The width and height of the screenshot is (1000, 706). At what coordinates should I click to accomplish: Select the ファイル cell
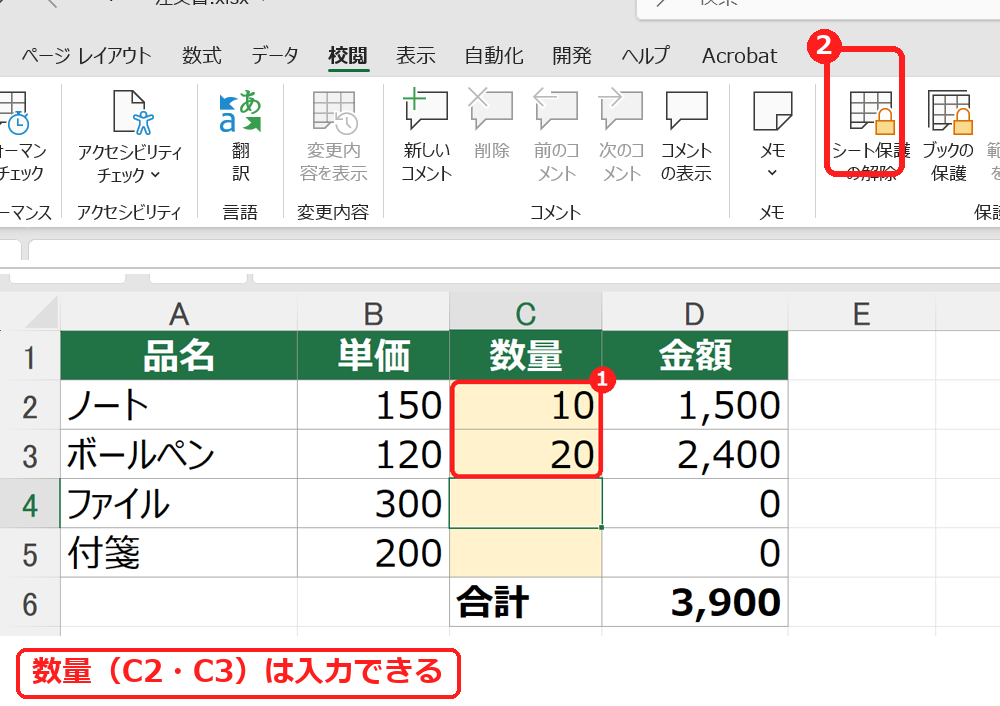(x=179, y=503)
